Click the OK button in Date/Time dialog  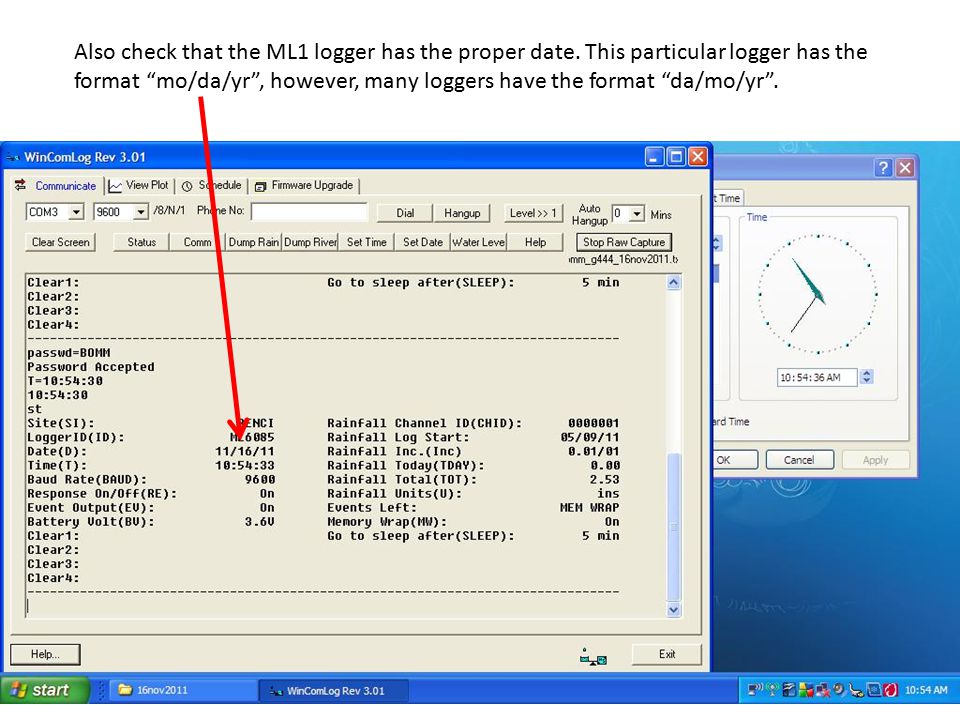[734, 460]
